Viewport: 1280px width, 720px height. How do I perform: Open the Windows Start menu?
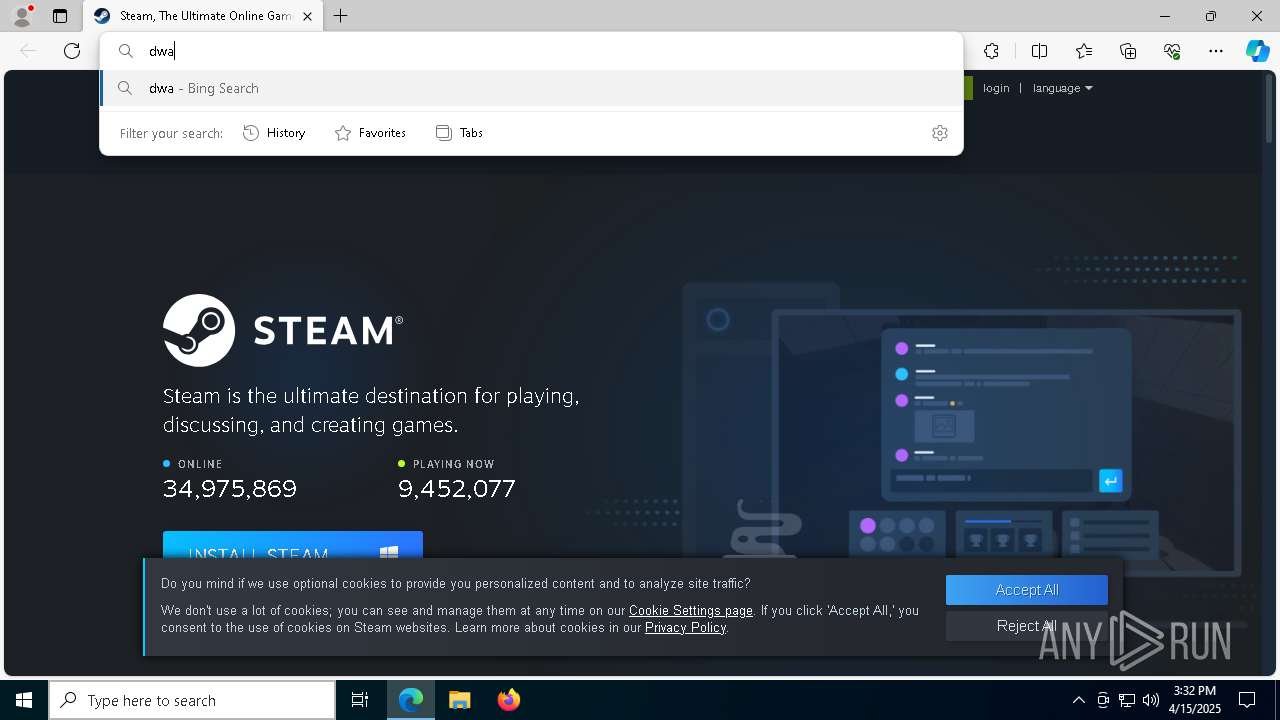tap(24, 700)
